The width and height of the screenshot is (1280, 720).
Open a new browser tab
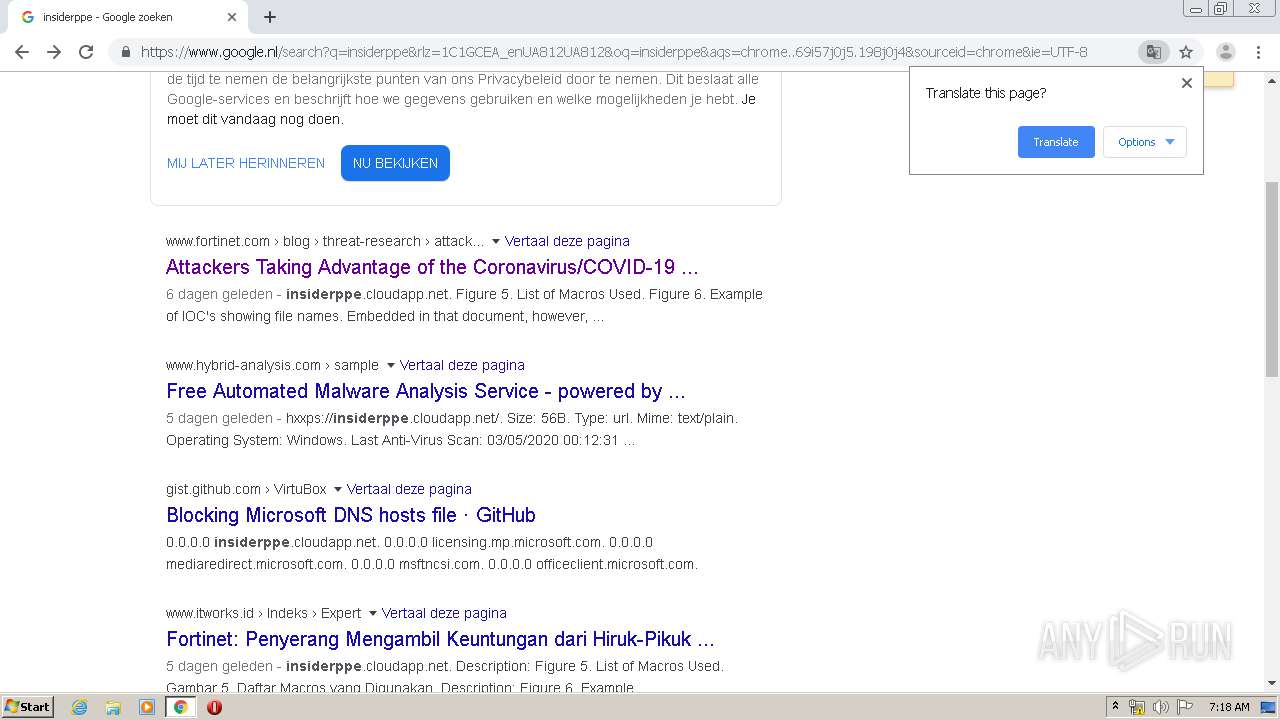point(270,17)
